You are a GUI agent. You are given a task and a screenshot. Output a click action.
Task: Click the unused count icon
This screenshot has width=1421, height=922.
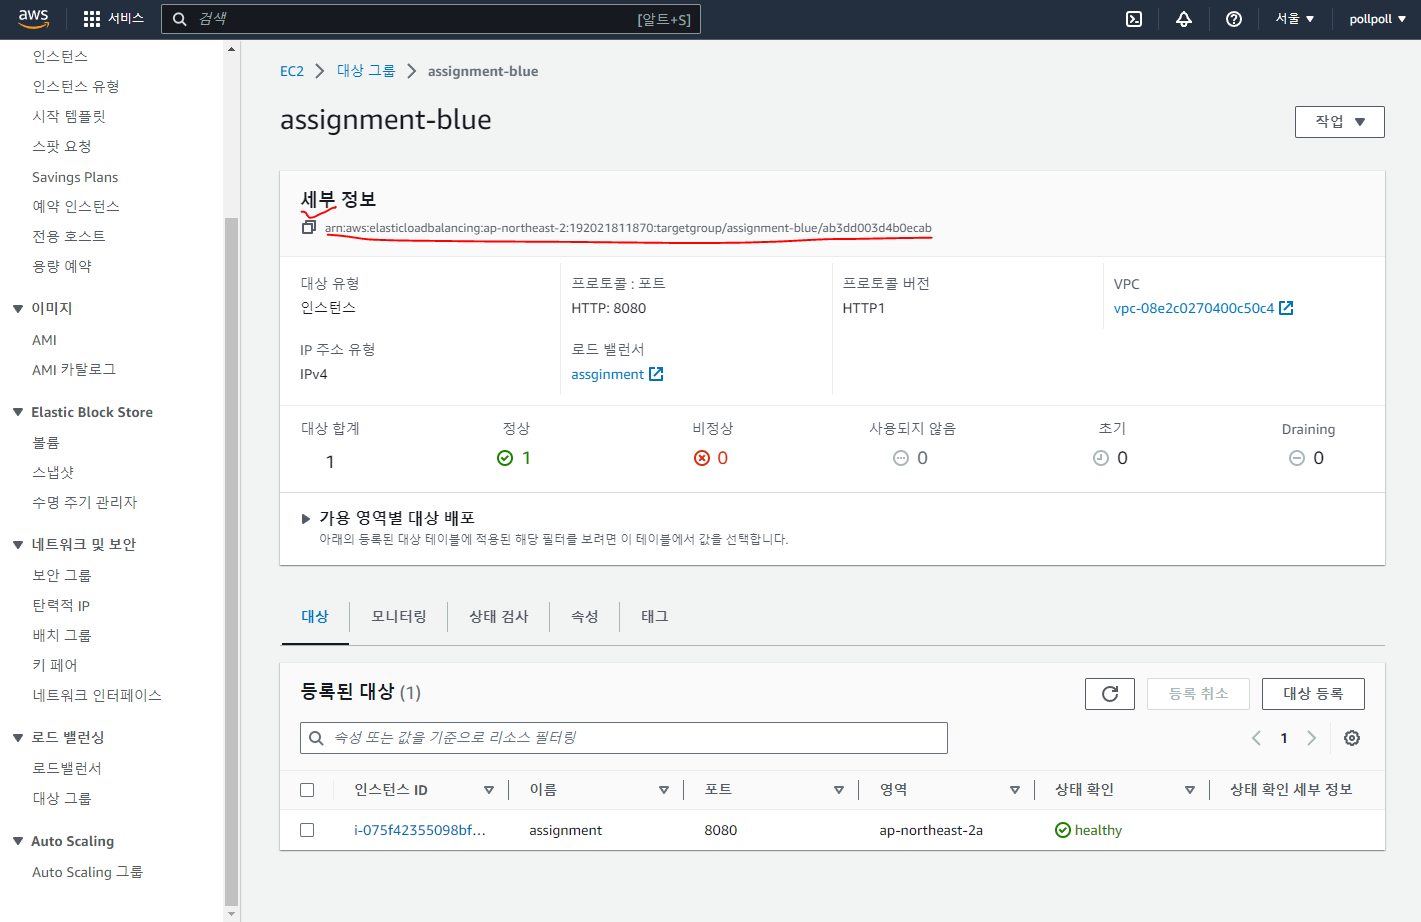click(x=901, y=458)
